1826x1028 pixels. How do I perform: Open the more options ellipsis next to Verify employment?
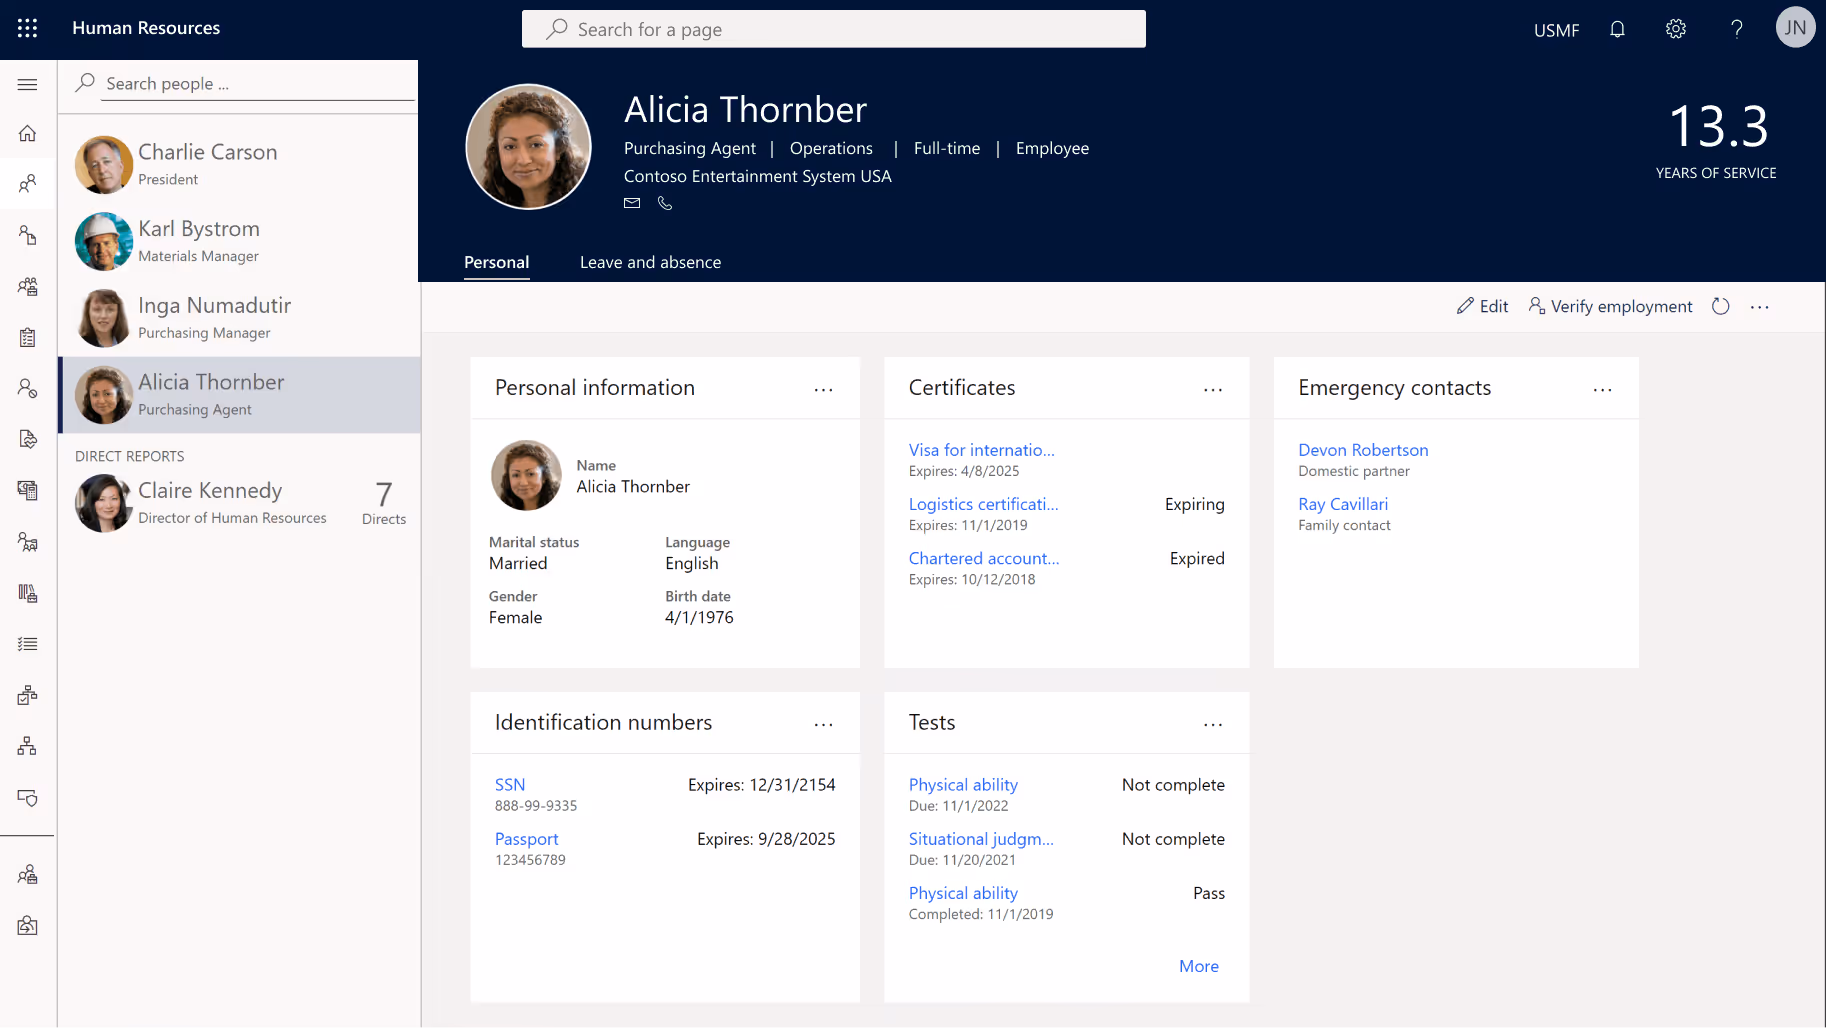coord(1760,306)
